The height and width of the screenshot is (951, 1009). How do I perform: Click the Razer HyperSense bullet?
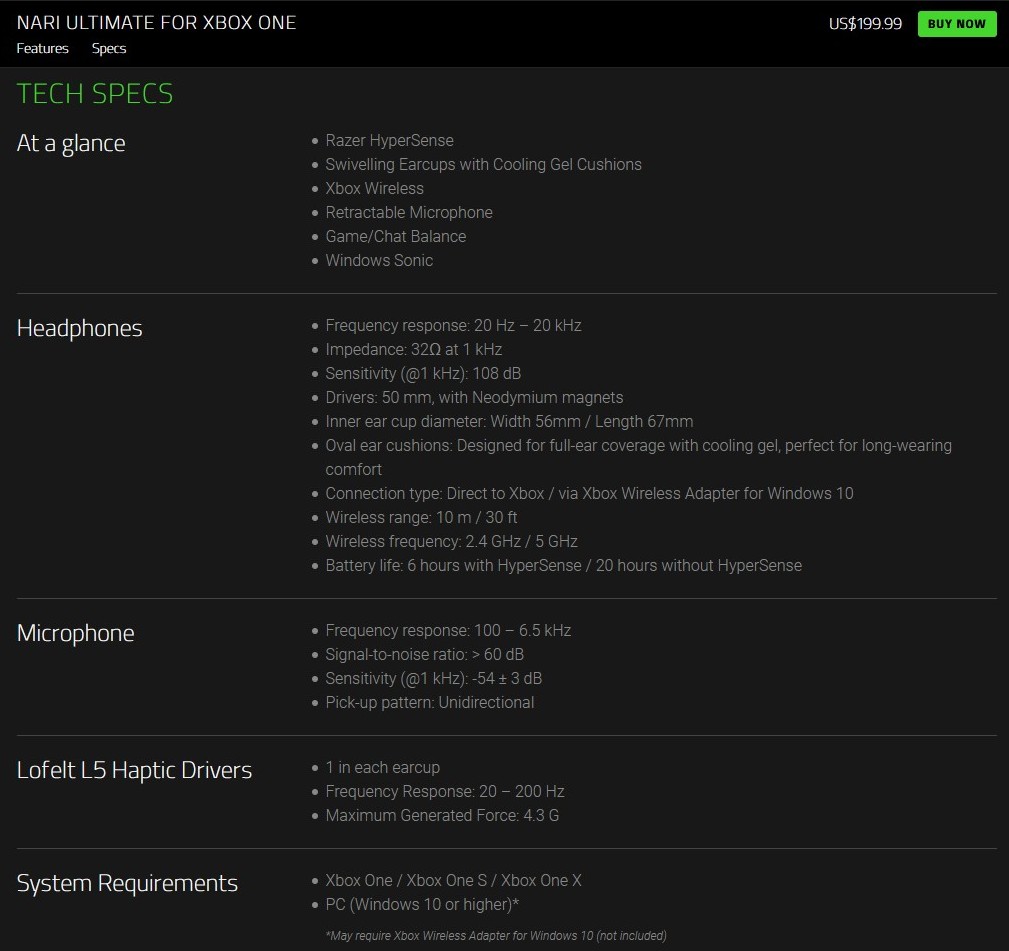click(x=389, y=140)
